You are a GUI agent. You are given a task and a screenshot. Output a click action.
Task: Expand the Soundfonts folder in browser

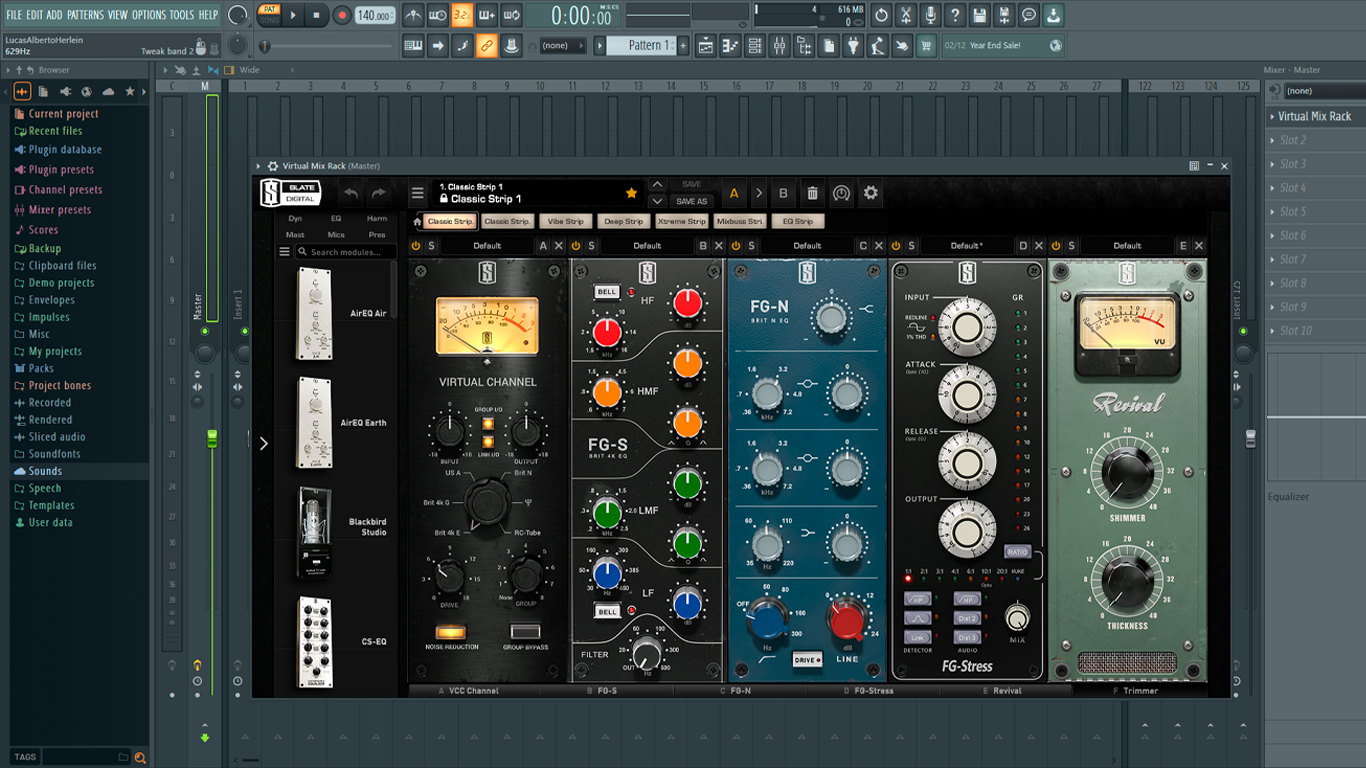[54, 454]
